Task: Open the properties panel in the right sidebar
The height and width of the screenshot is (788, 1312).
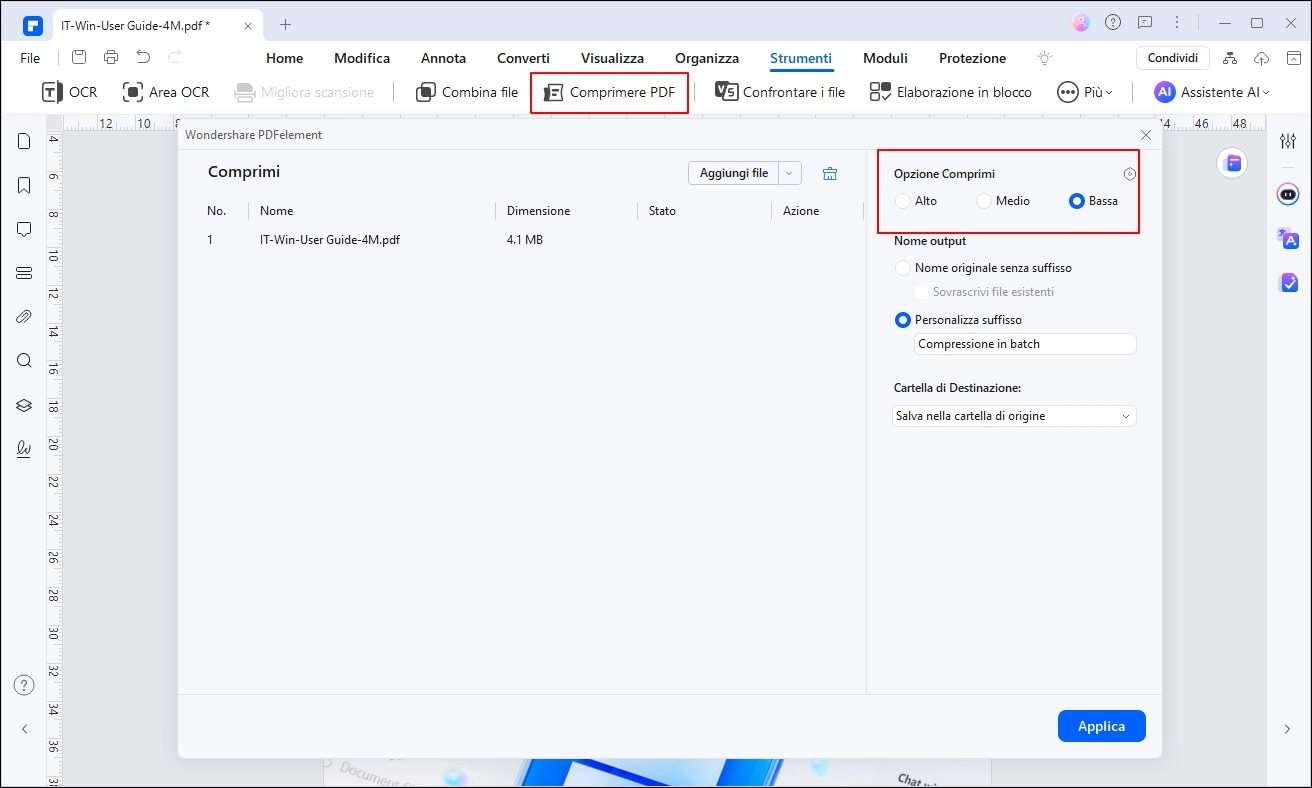Action: (1288, 141)
